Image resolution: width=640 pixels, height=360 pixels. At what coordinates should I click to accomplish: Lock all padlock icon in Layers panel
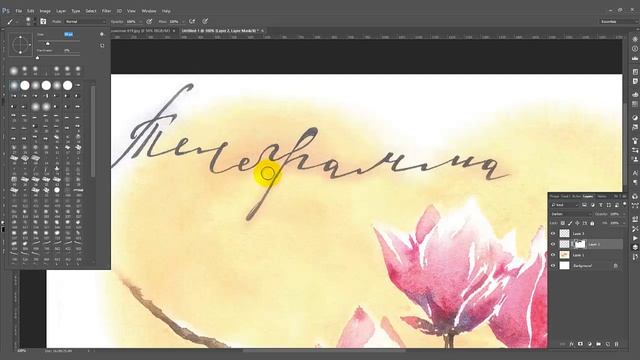592,224
